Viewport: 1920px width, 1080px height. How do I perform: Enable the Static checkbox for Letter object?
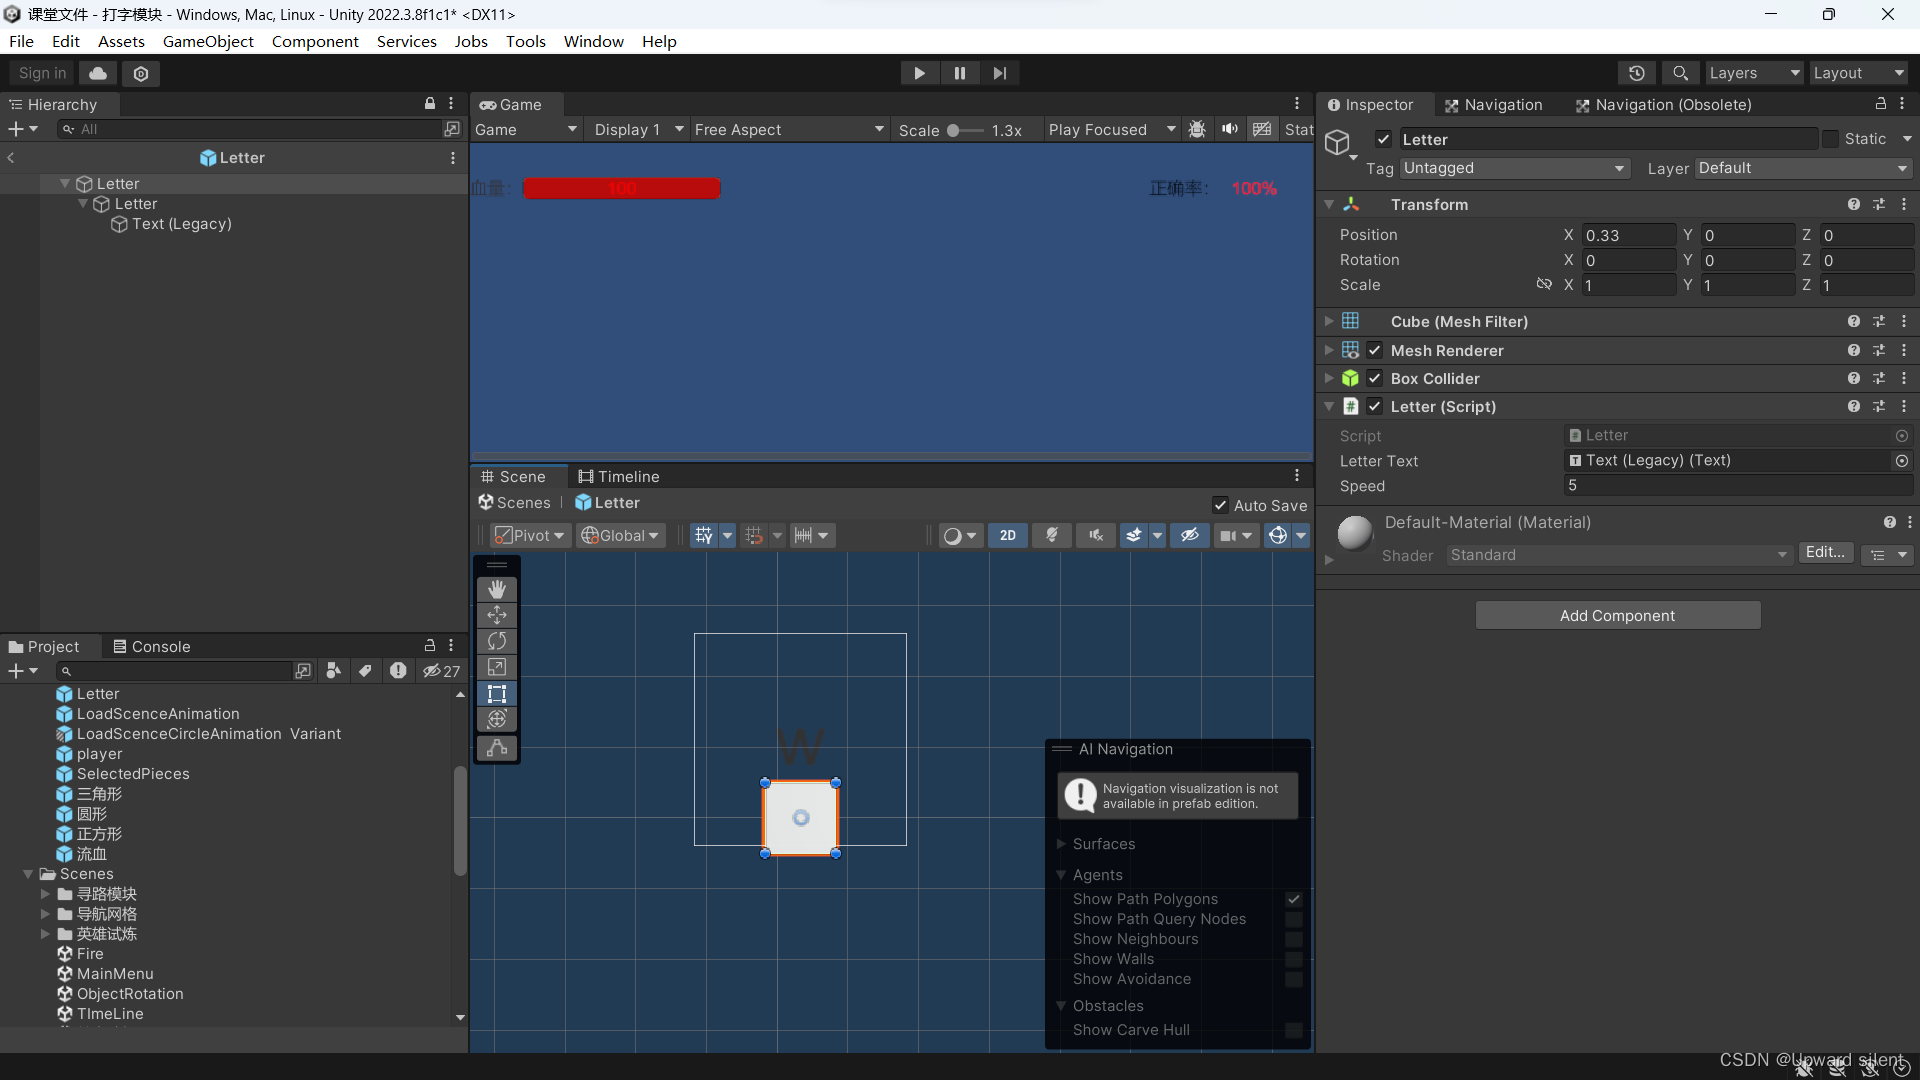1831,139
